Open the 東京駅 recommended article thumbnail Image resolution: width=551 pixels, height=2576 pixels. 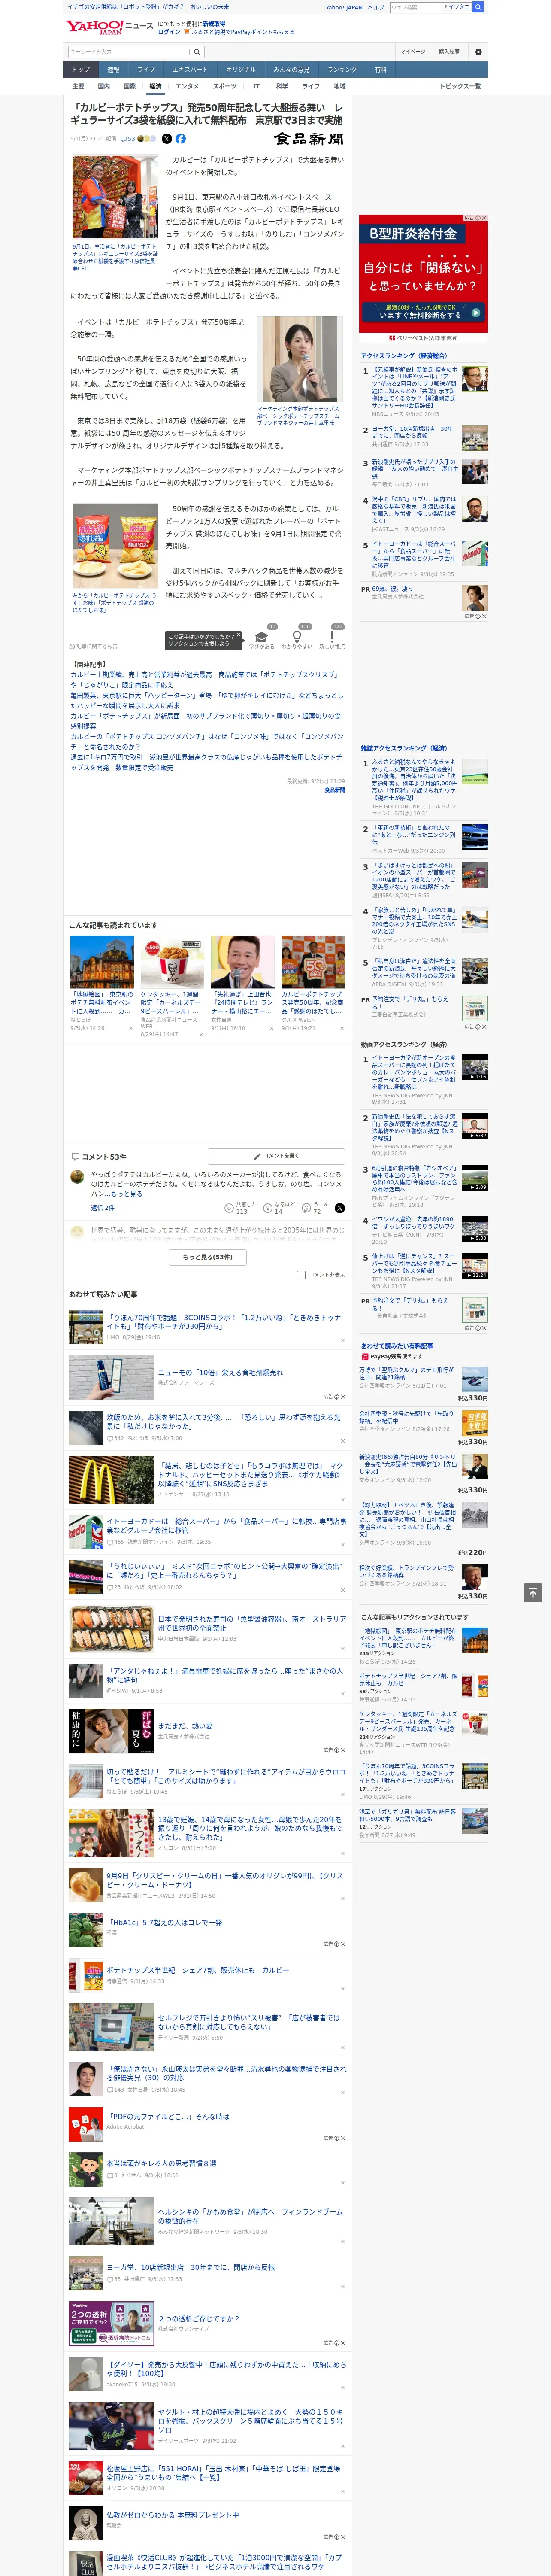pyautogui.click(x=102, y=962)
